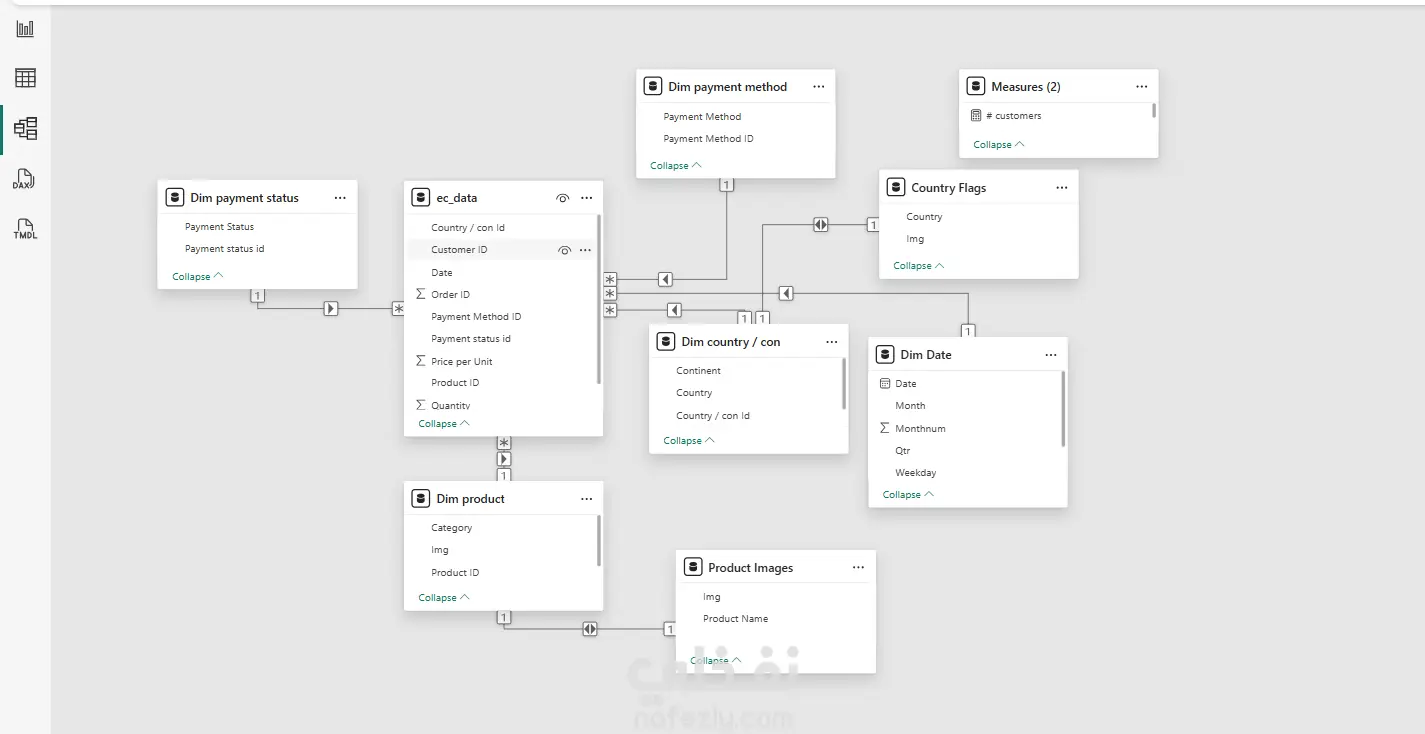The height and width of the screenshot is (734, 1425).
Task: Click more options on Measures table
Action: tap(1142, 87)
